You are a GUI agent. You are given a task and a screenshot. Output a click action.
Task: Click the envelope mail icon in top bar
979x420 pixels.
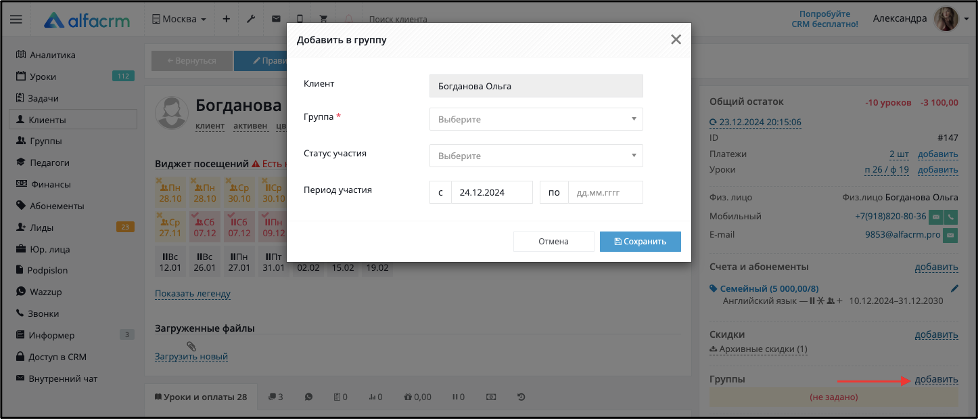[x=275, y=19]
